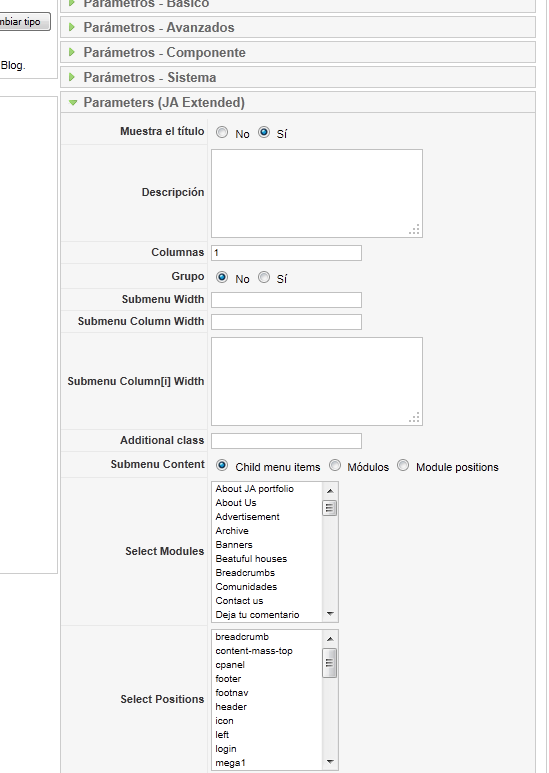This screenshot has height=773, width=549.
Task: Expand the Parámetros - Componente section
Action: tap(298, 52)
